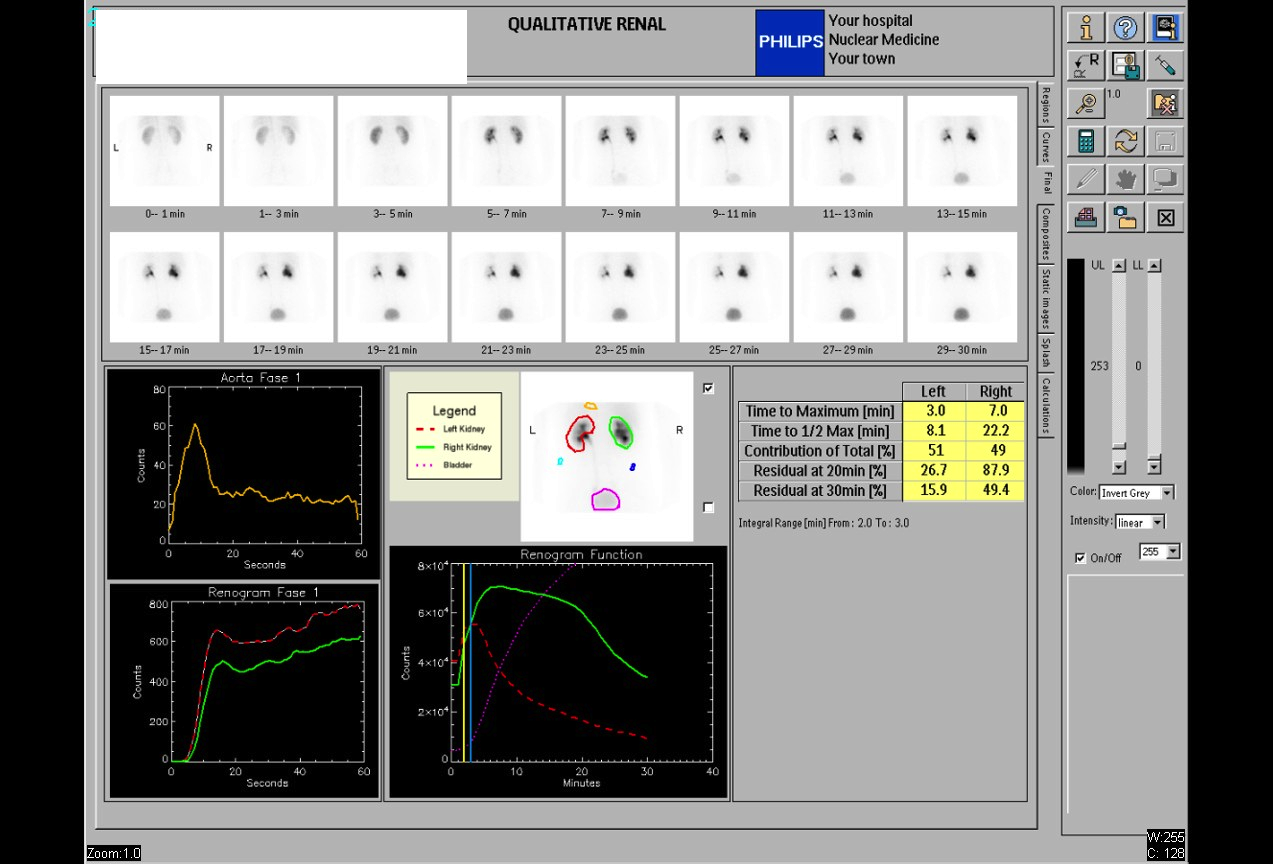Select the 5-- 7 min frame thumbnail
This screenshot has width=1273, height=864.
pyautogui.click(x=506, y=151)
